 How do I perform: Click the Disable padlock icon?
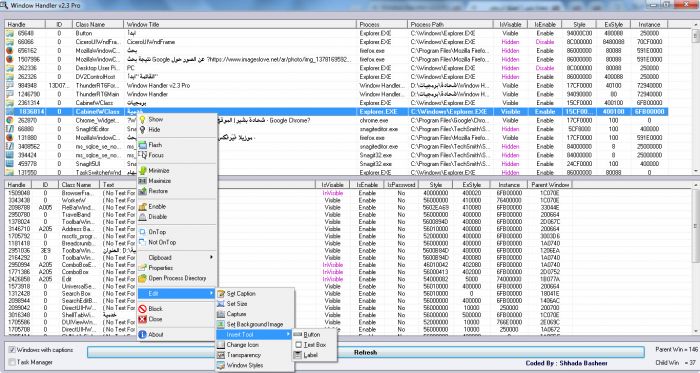pyautogui.click(x=142, y=217)
